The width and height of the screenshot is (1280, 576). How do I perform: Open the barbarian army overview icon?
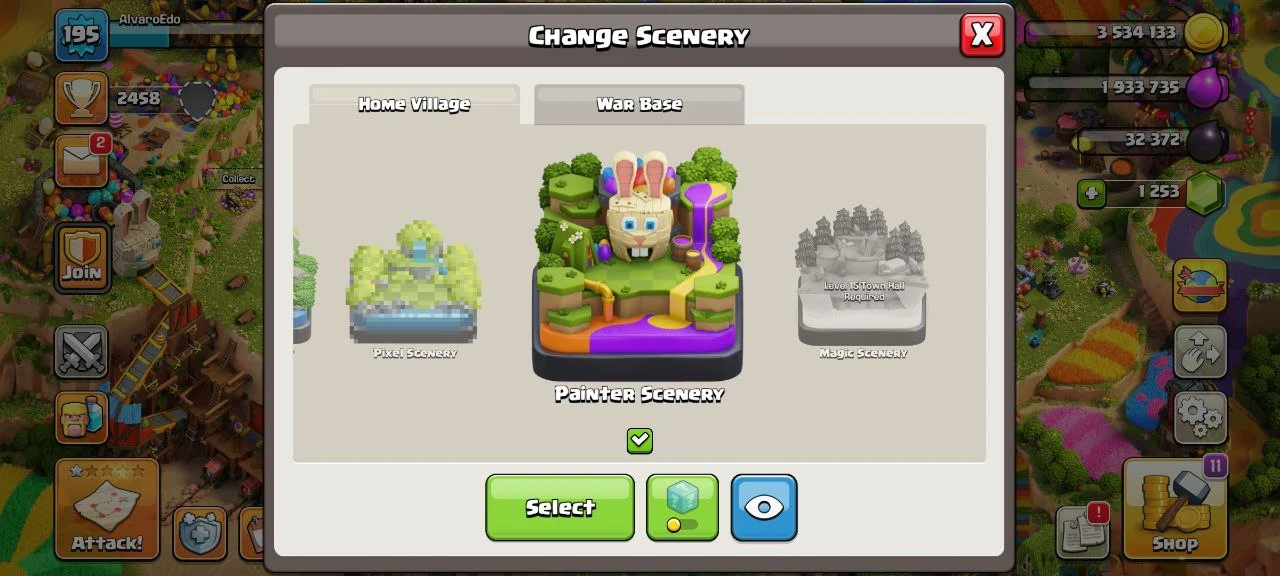(81, 417)
